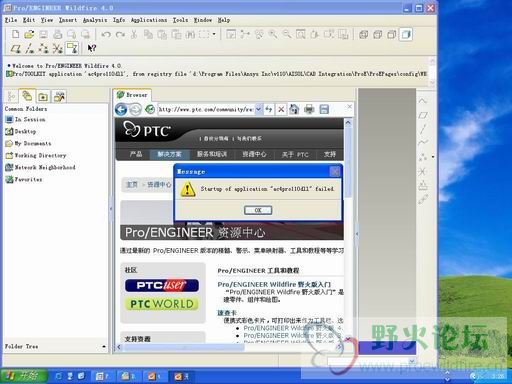
Task: Click the Print icon in the main toolbar
Action: tap(57, 34)
